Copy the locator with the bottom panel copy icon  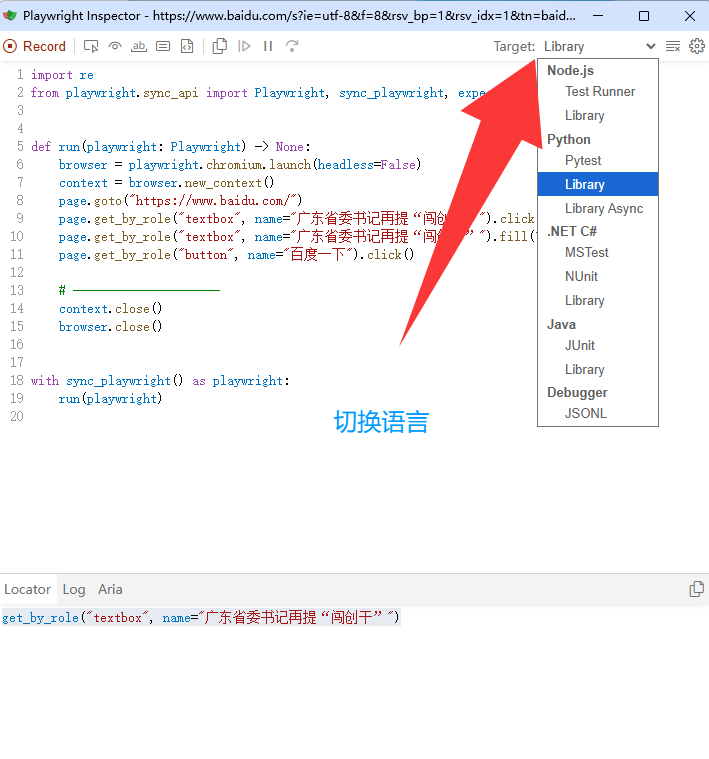[x=696, y=589]
